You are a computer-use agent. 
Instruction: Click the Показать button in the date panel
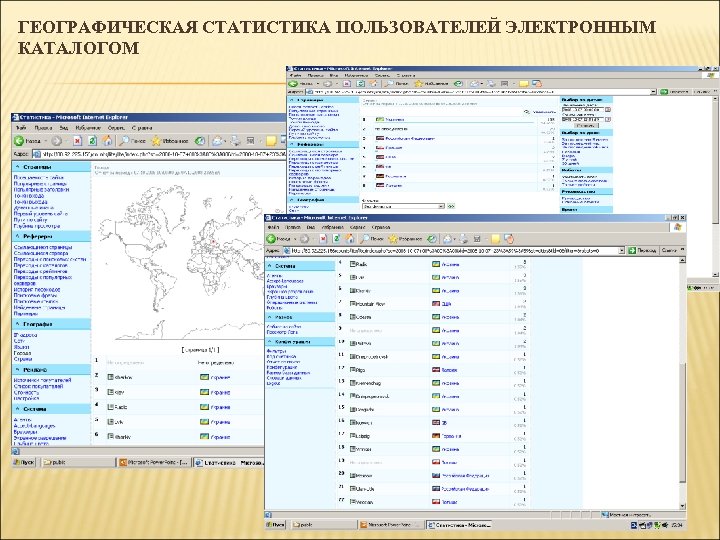click(x=586, y=125)
